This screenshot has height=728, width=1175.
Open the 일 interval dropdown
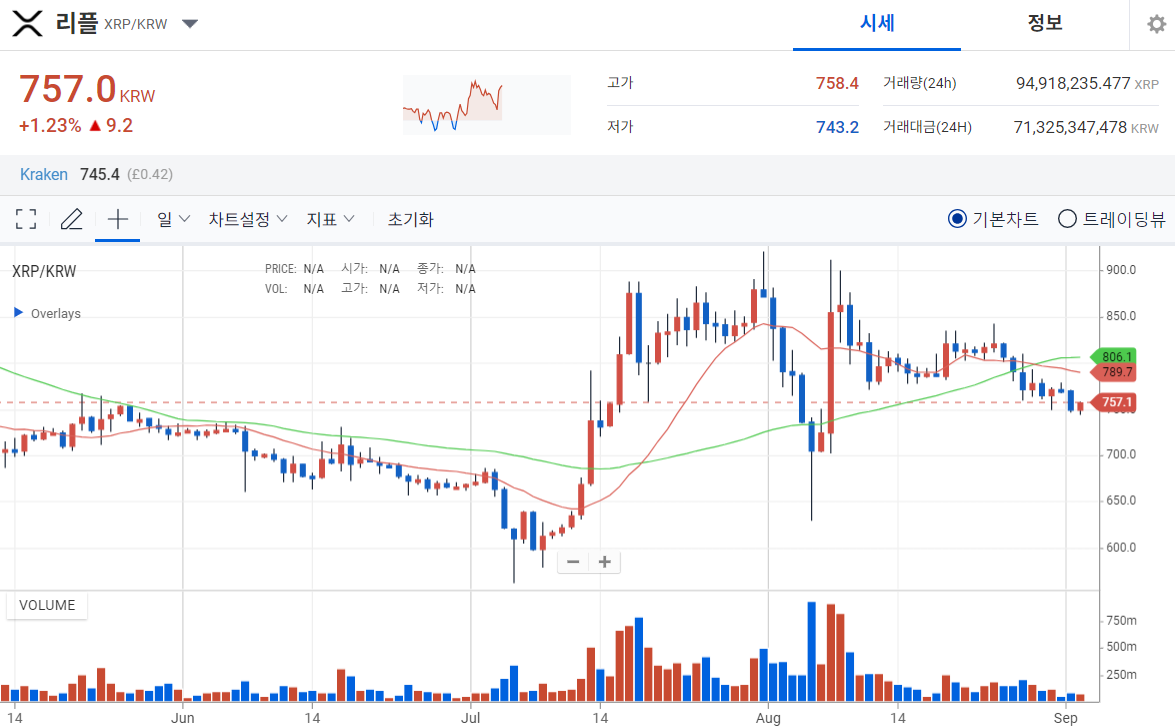(x=173, y=219)
